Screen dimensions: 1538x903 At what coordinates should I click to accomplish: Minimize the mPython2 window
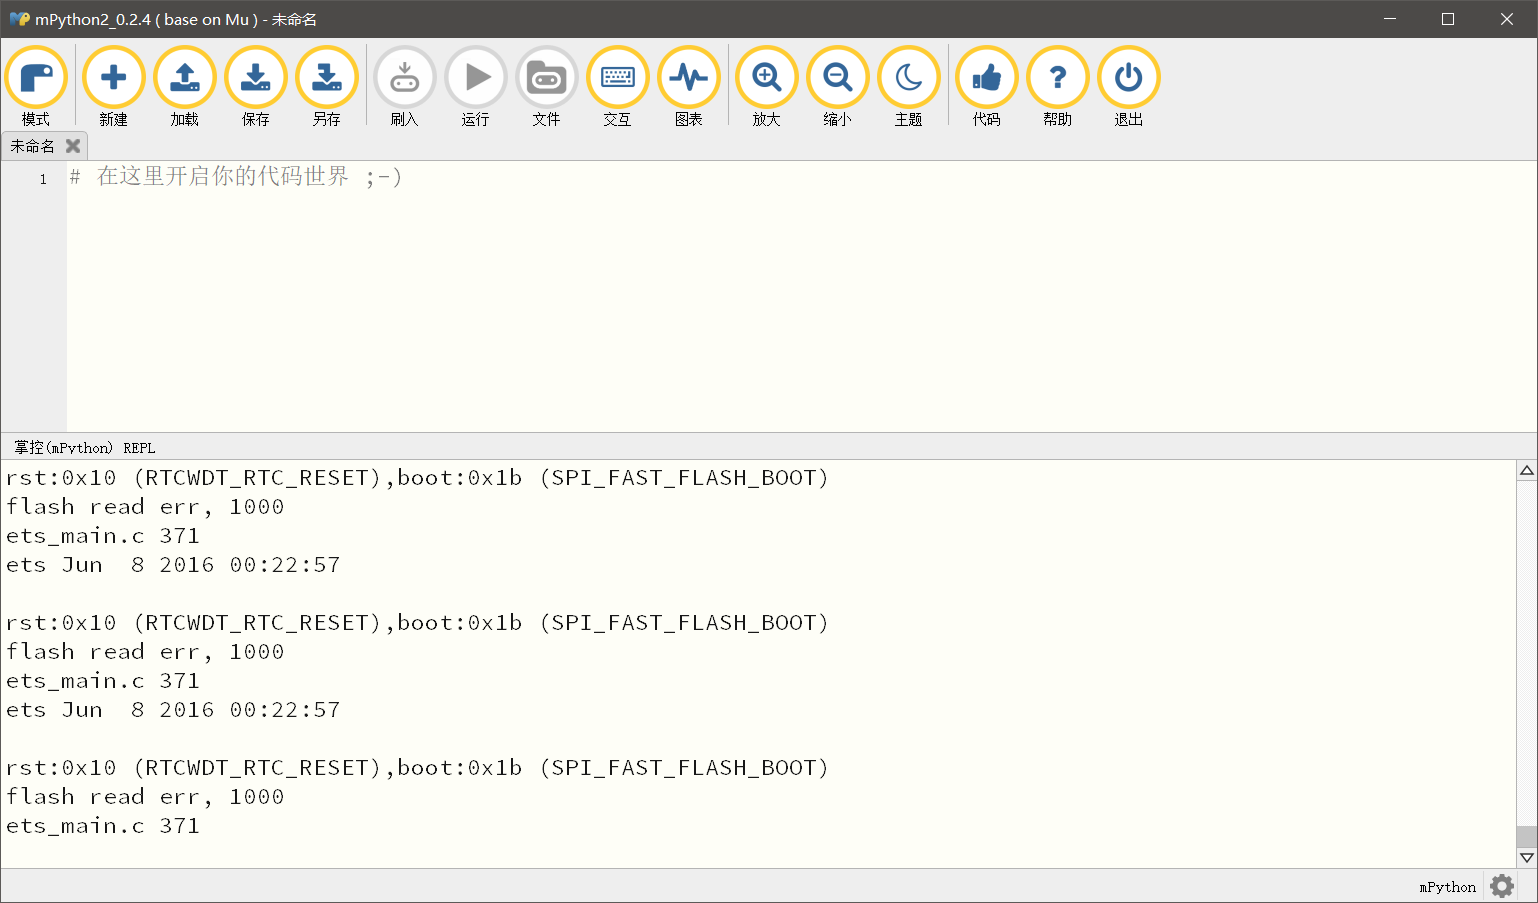coord(1389,19)
